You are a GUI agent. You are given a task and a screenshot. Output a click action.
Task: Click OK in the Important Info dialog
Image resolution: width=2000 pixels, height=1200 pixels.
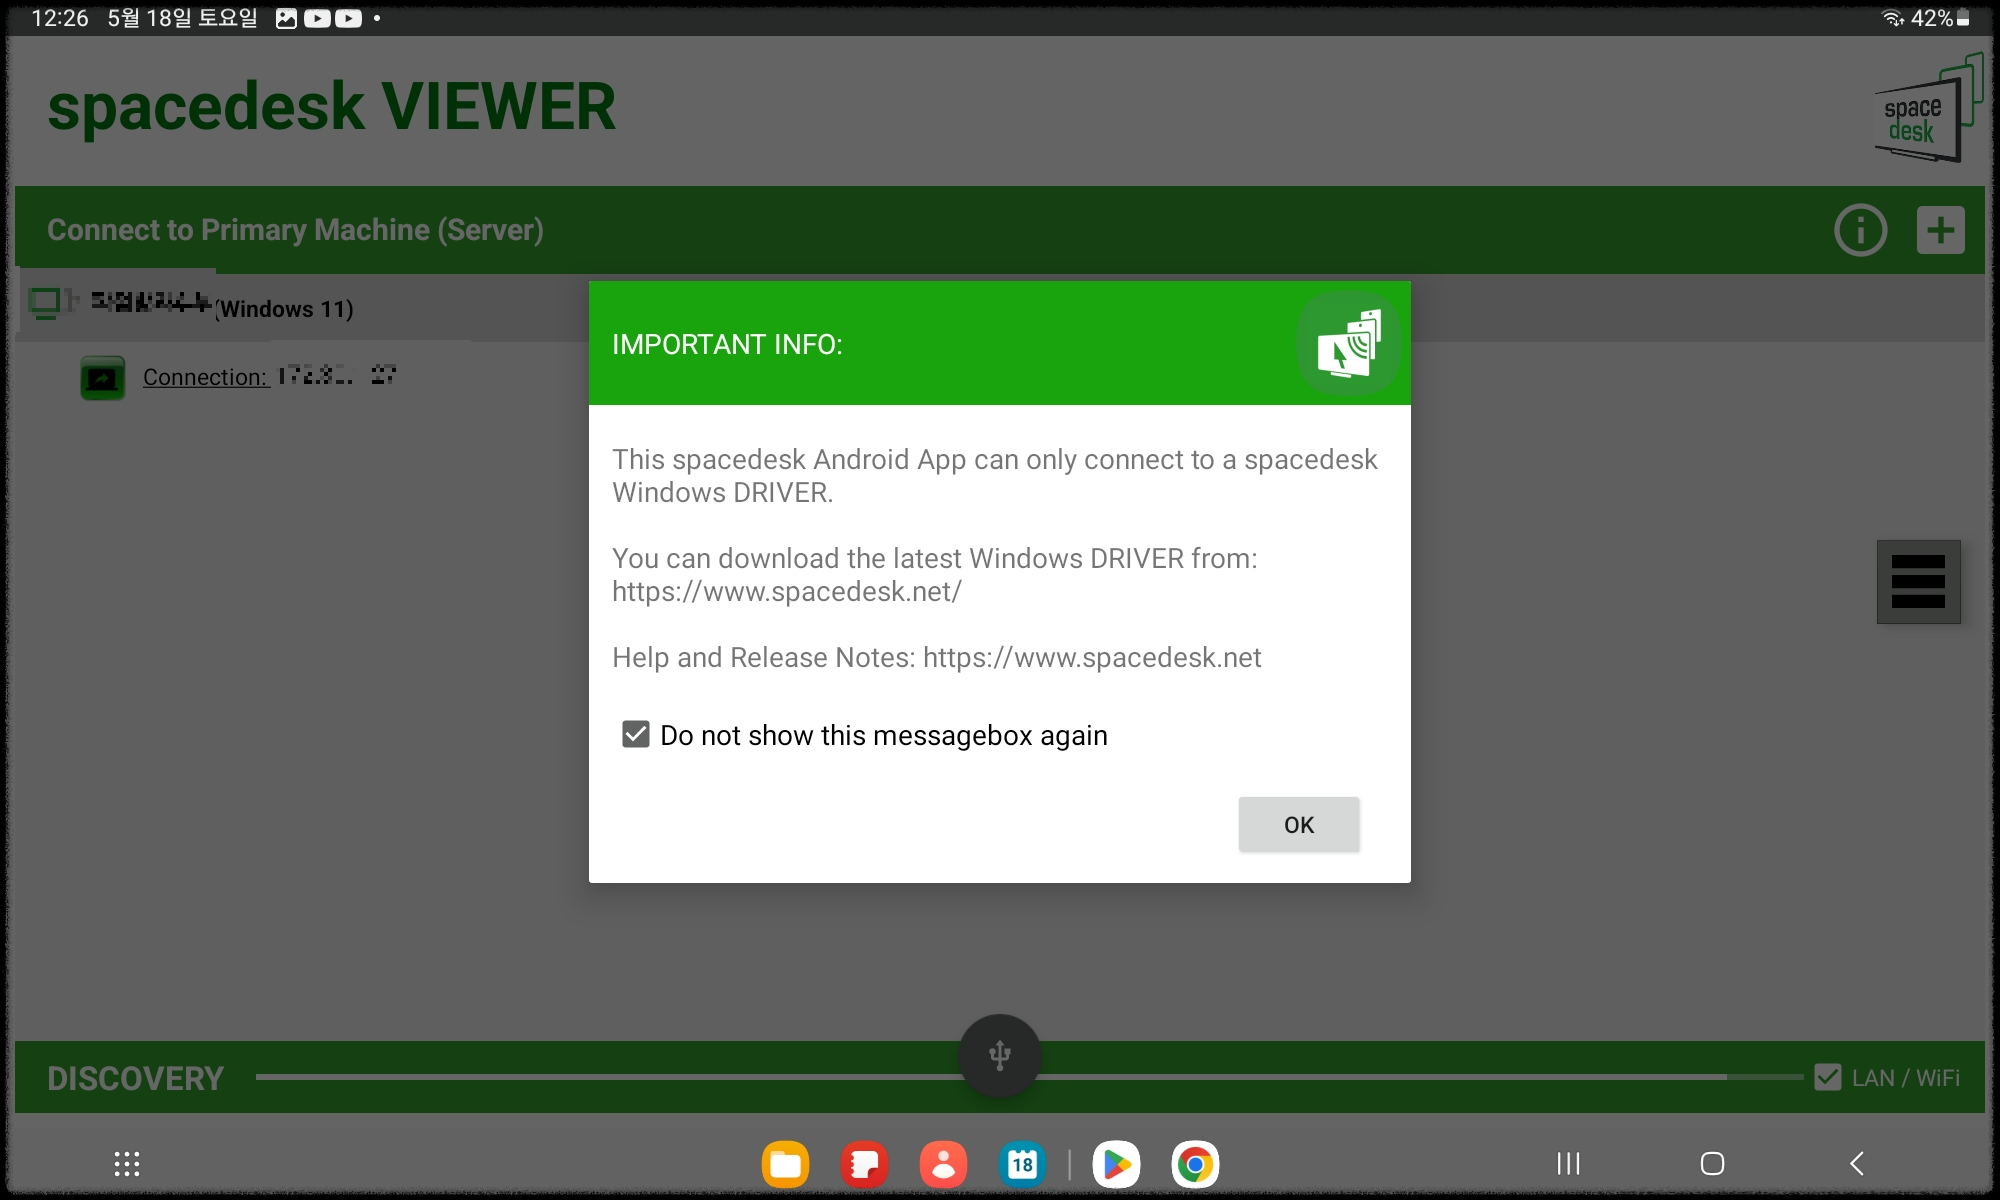pyautogui.click(x=1299, y=824)
